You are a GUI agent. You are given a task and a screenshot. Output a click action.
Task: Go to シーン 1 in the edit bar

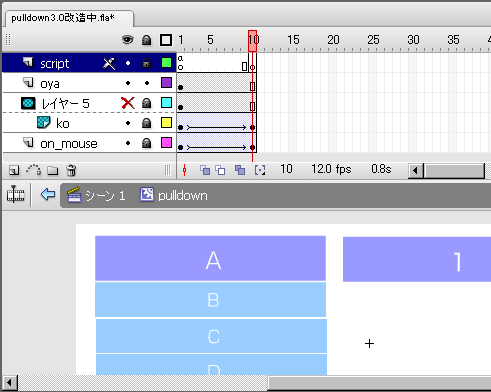coord(96,195)
